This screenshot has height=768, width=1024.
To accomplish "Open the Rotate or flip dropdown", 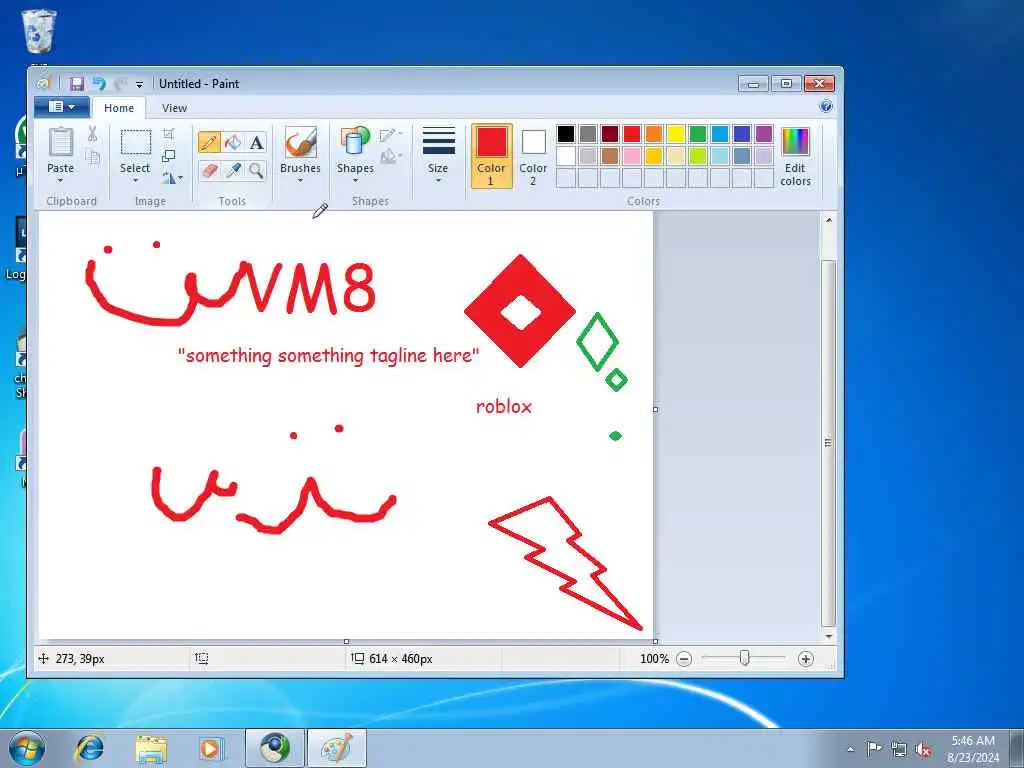I will [x=172, y=178].
